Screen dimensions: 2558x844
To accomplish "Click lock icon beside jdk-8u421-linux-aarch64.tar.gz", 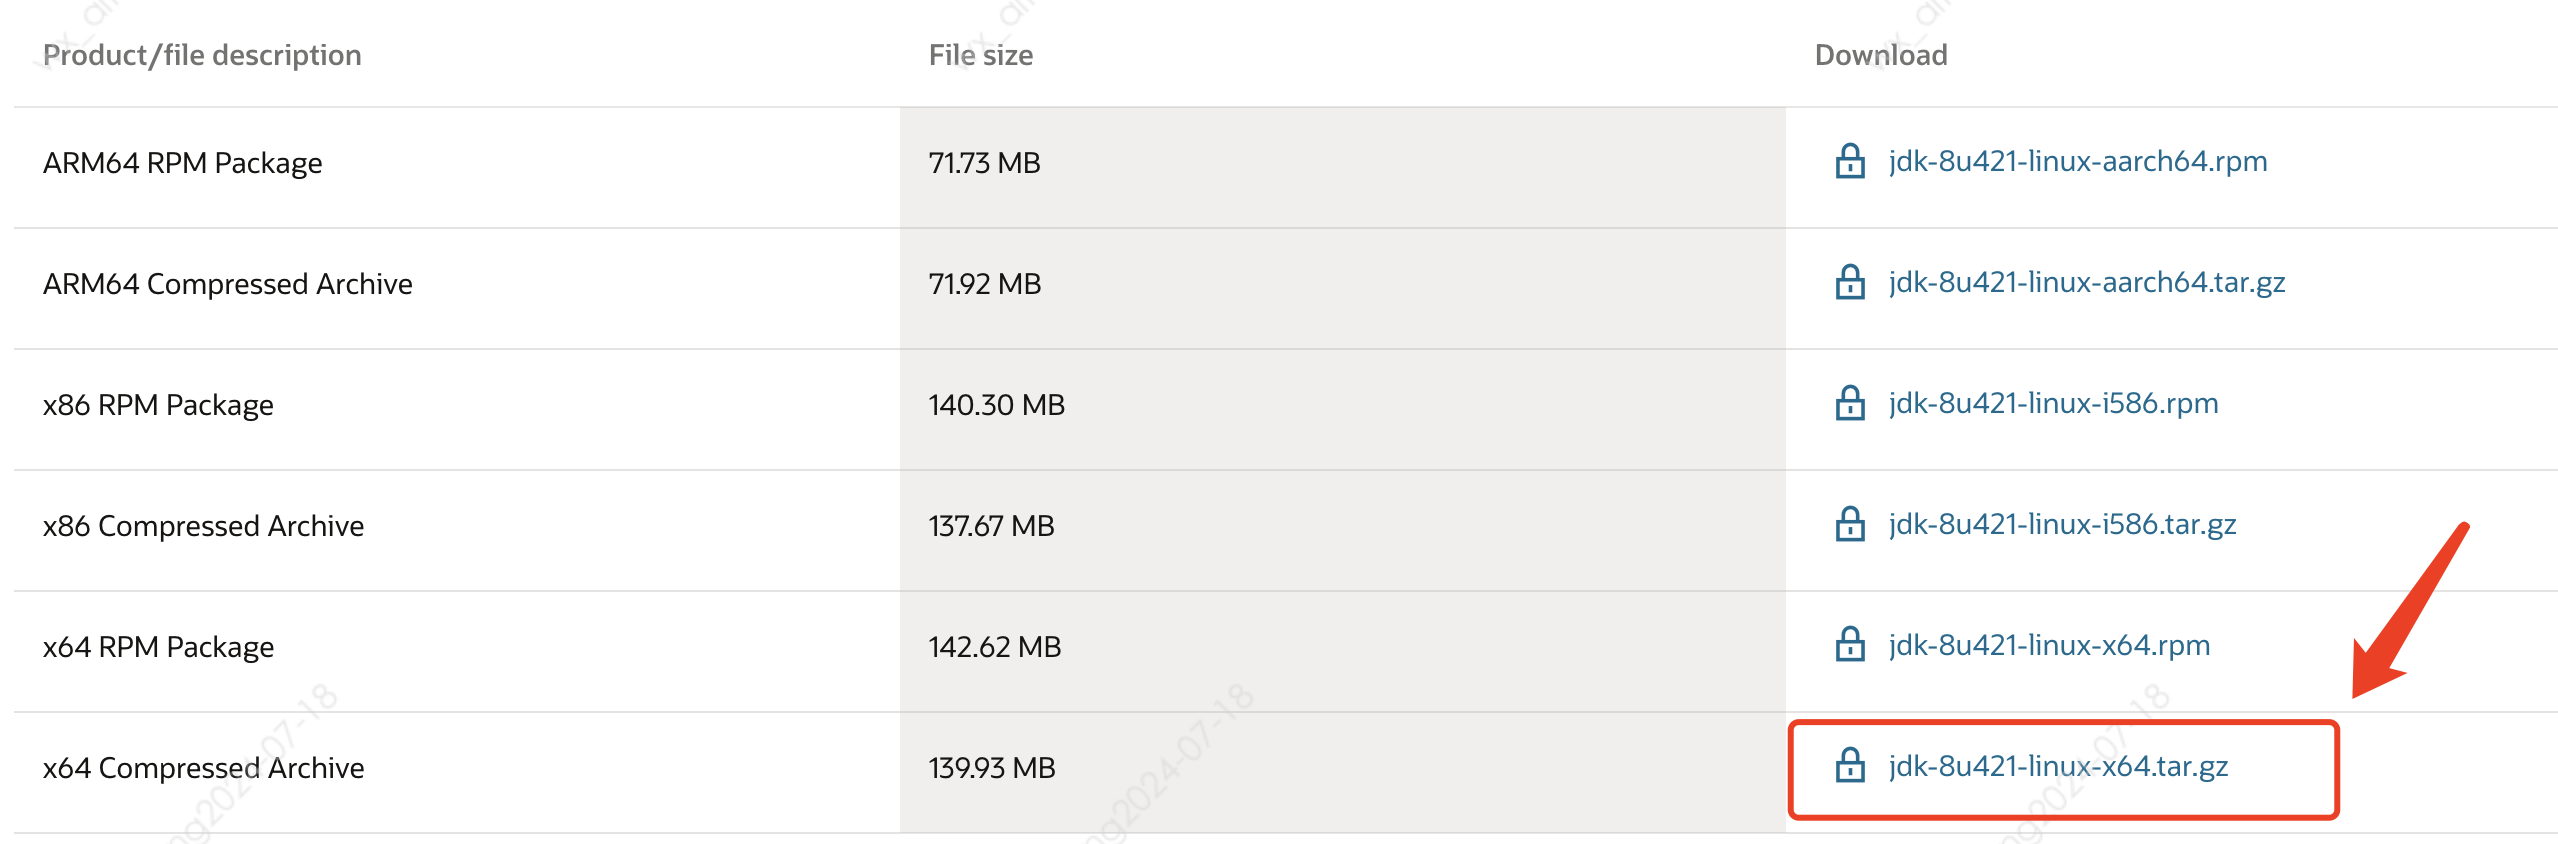I will (x=1849, y=282).
